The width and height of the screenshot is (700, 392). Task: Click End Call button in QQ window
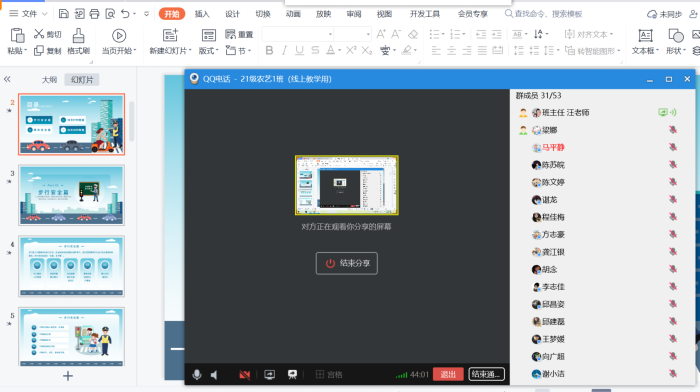(x=487, y=374)
